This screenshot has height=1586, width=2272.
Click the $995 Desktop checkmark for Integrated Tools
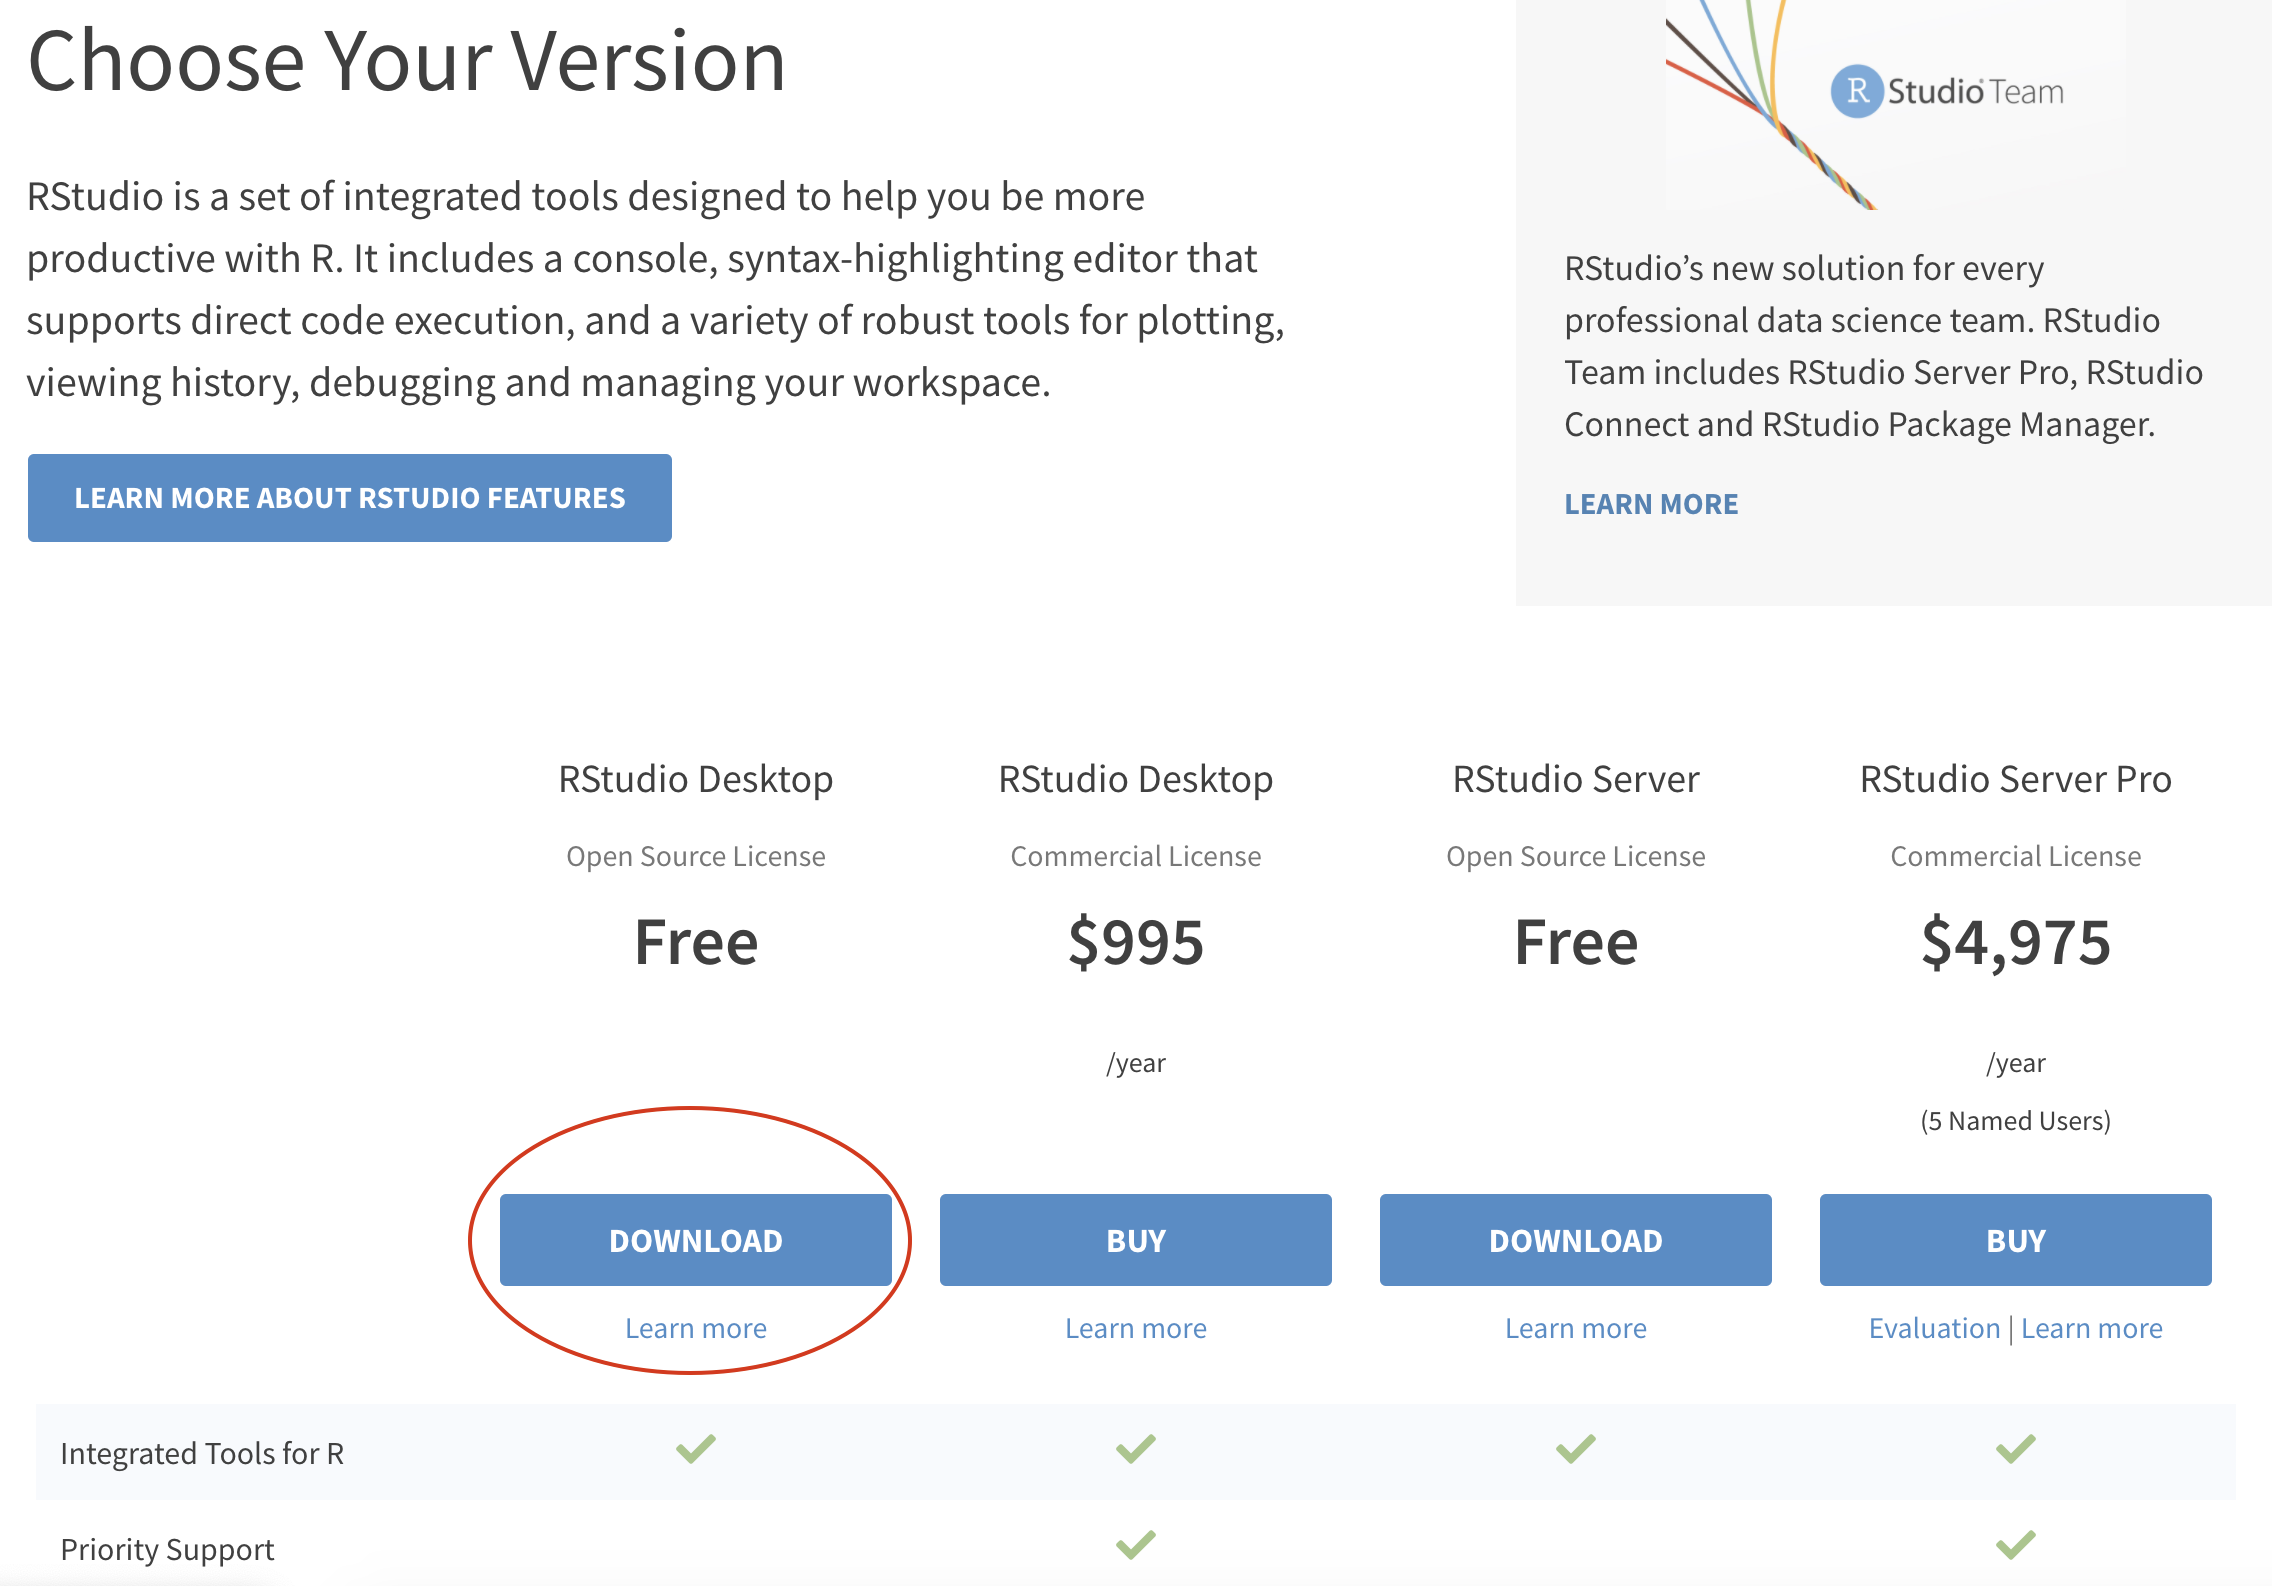coord(1136,1449)
